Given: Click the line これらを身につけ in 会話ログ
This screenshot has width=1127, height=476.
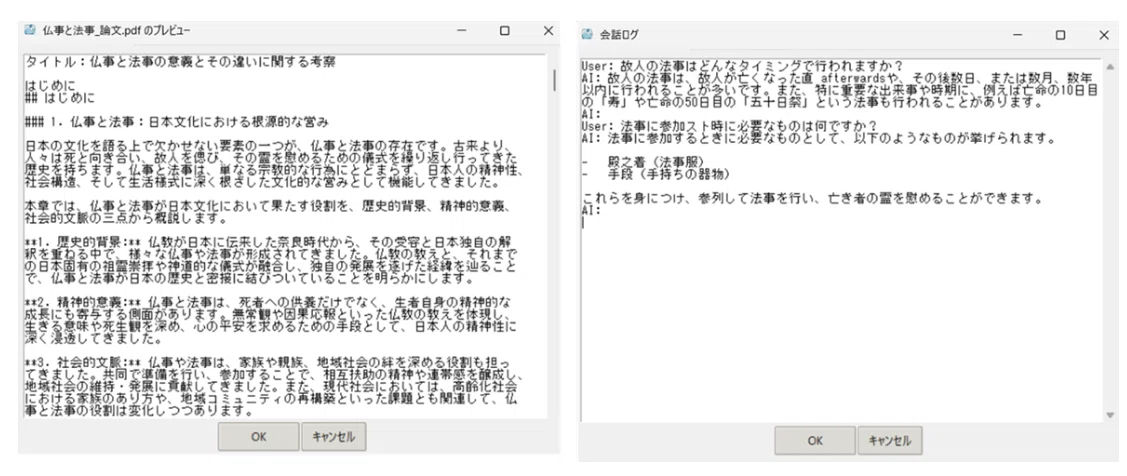Looking at the screenshot, I should pyautogui.click(x=812, y=198).
